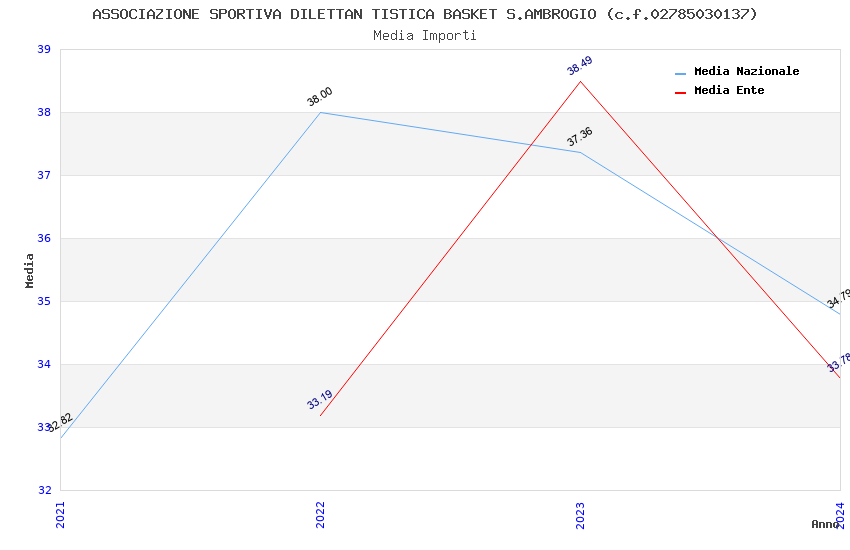Click the 32.82 data point label
This screenshot has width=850, height=550.
pos(60,422)
